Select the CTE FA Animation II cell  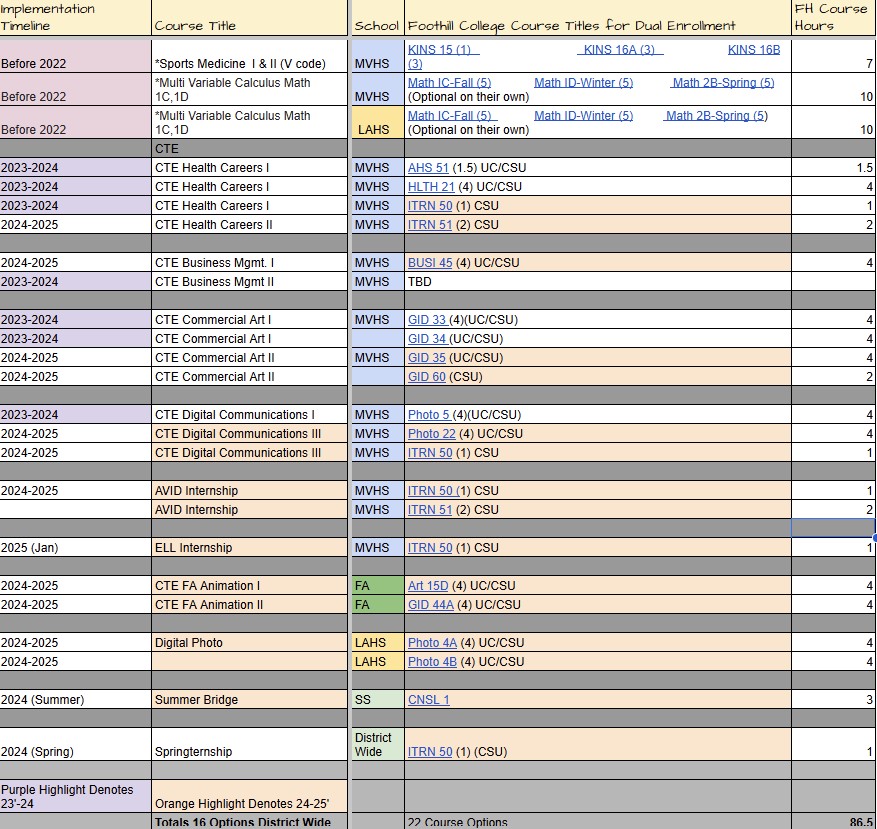click(x=249, y=605)
